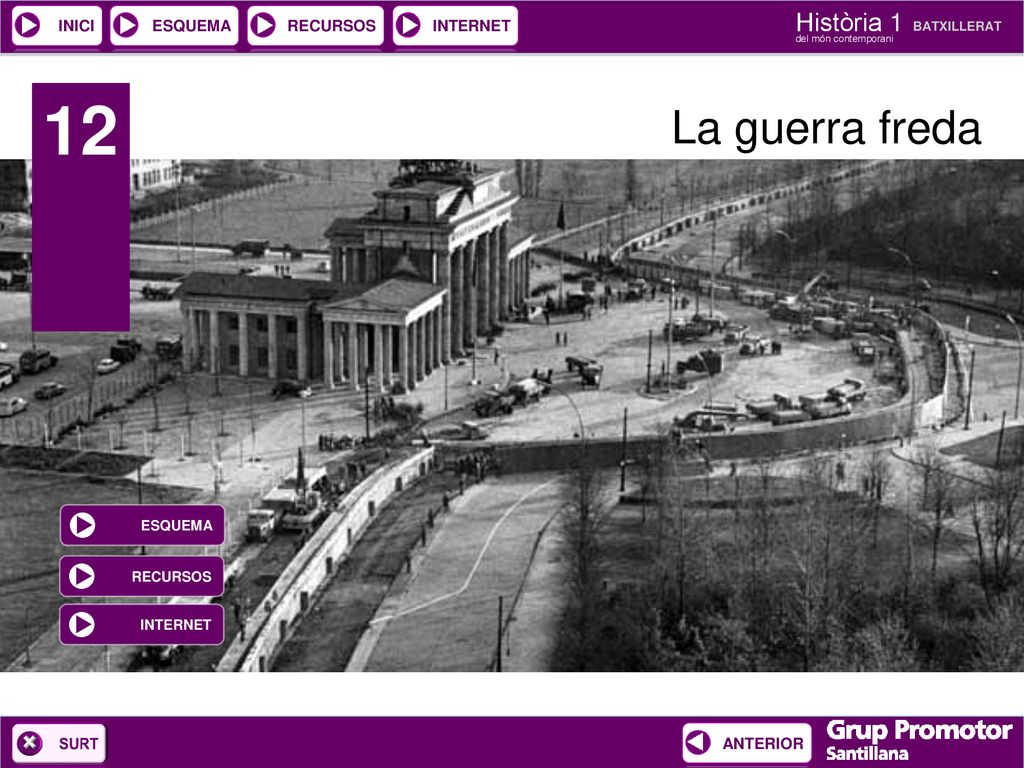Exit with the SURT button
This screenshot has height=768, width=1024.
pos(59,743)
